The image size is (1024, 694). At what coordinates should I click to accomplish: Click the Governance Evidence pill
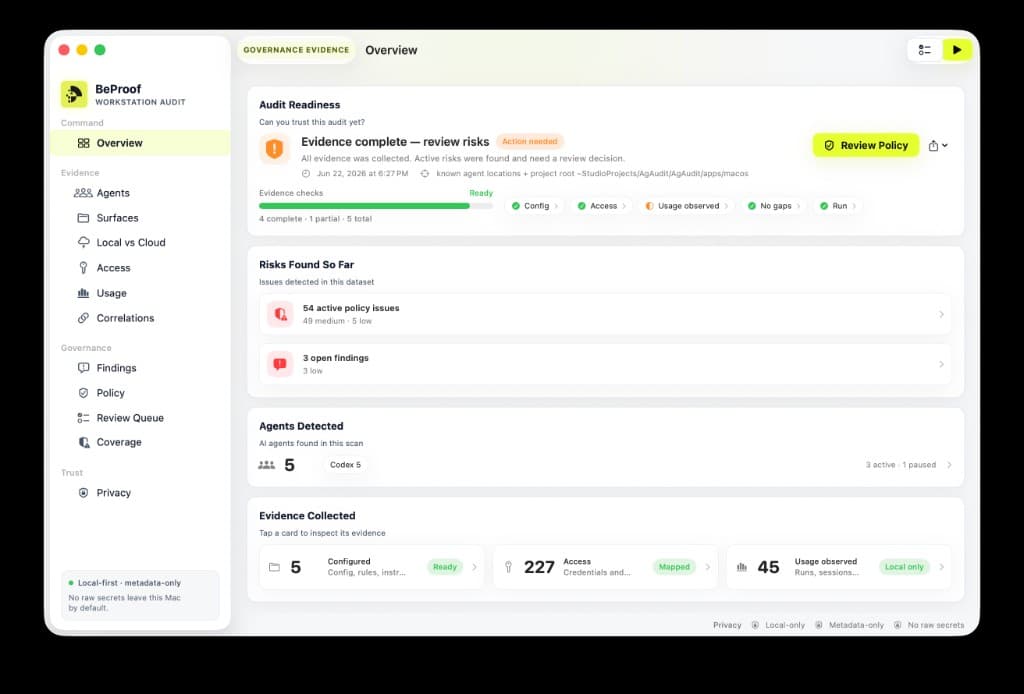coord(296,50)
